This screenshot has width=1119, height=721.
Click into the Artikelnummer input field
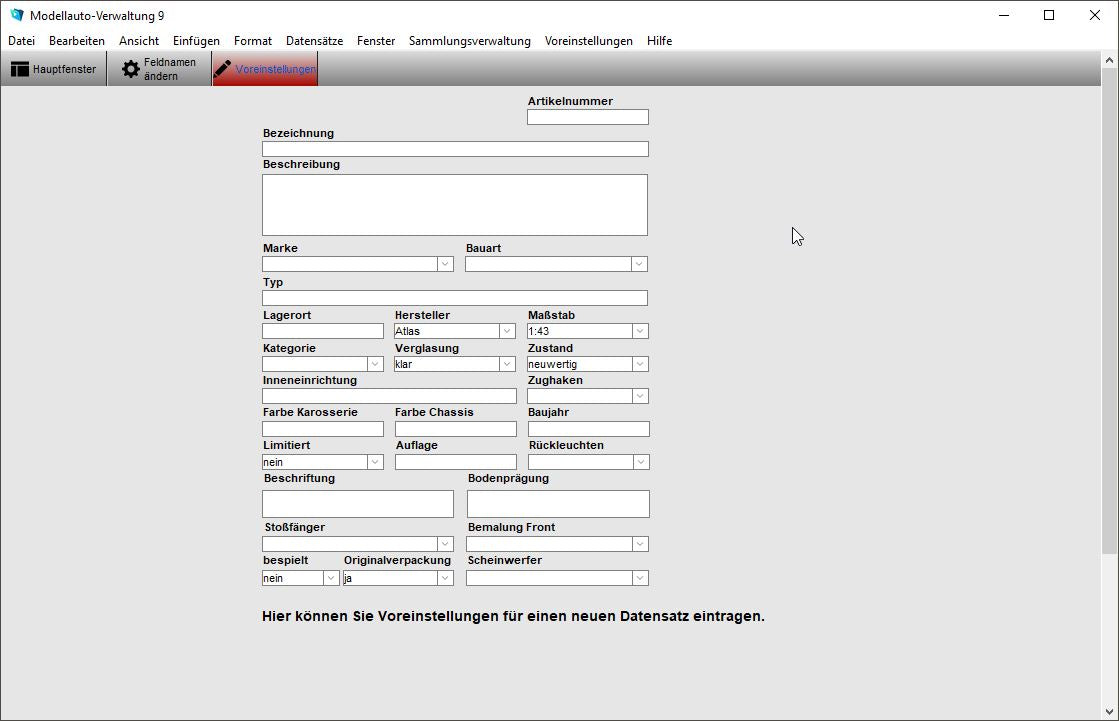pyautogui.click(x=587, y=116)
